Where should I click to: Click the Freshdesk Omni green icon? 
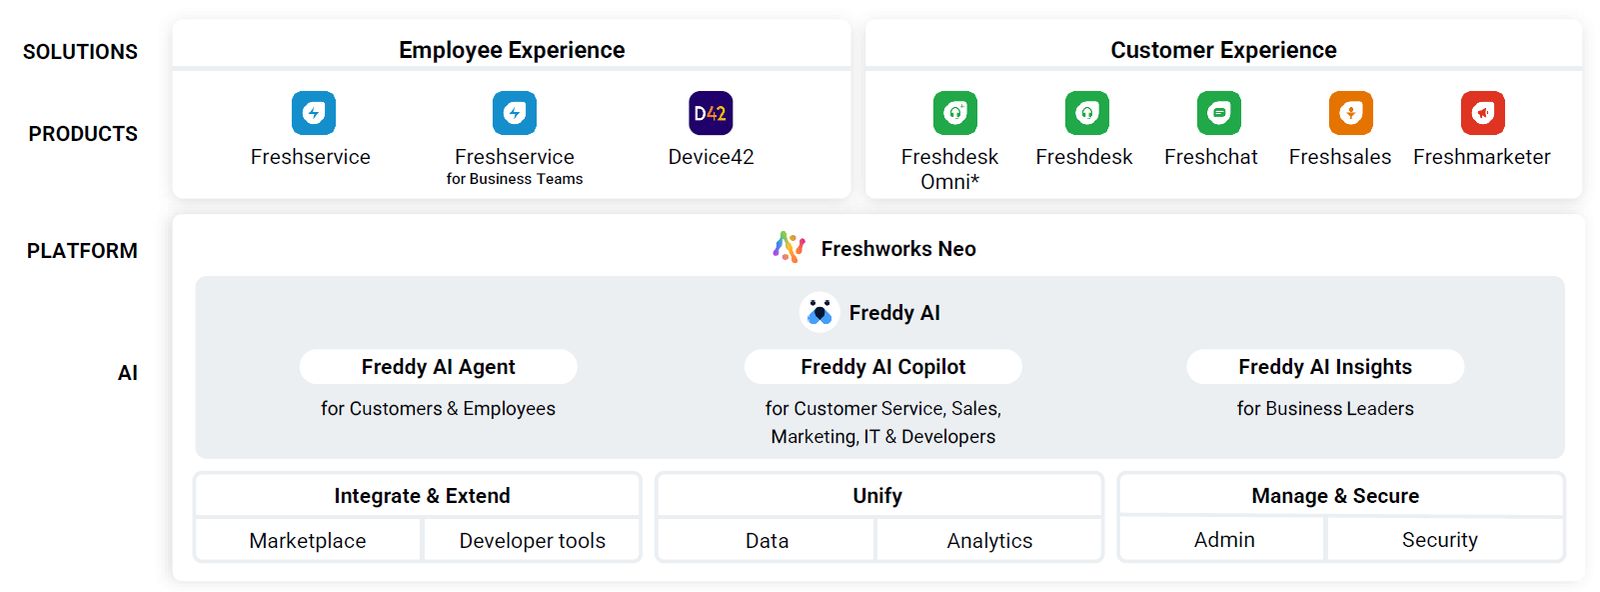coord(955,113)
